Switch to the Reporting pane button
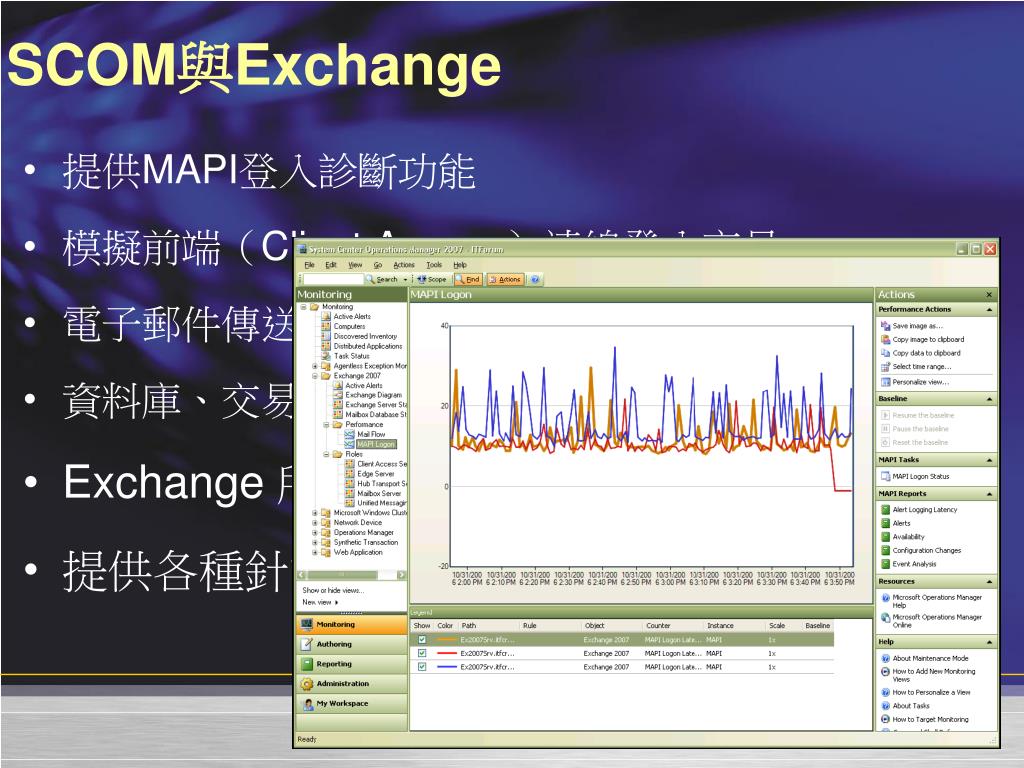This screenshot has height=768, width=1024. [x=351, y=664]
